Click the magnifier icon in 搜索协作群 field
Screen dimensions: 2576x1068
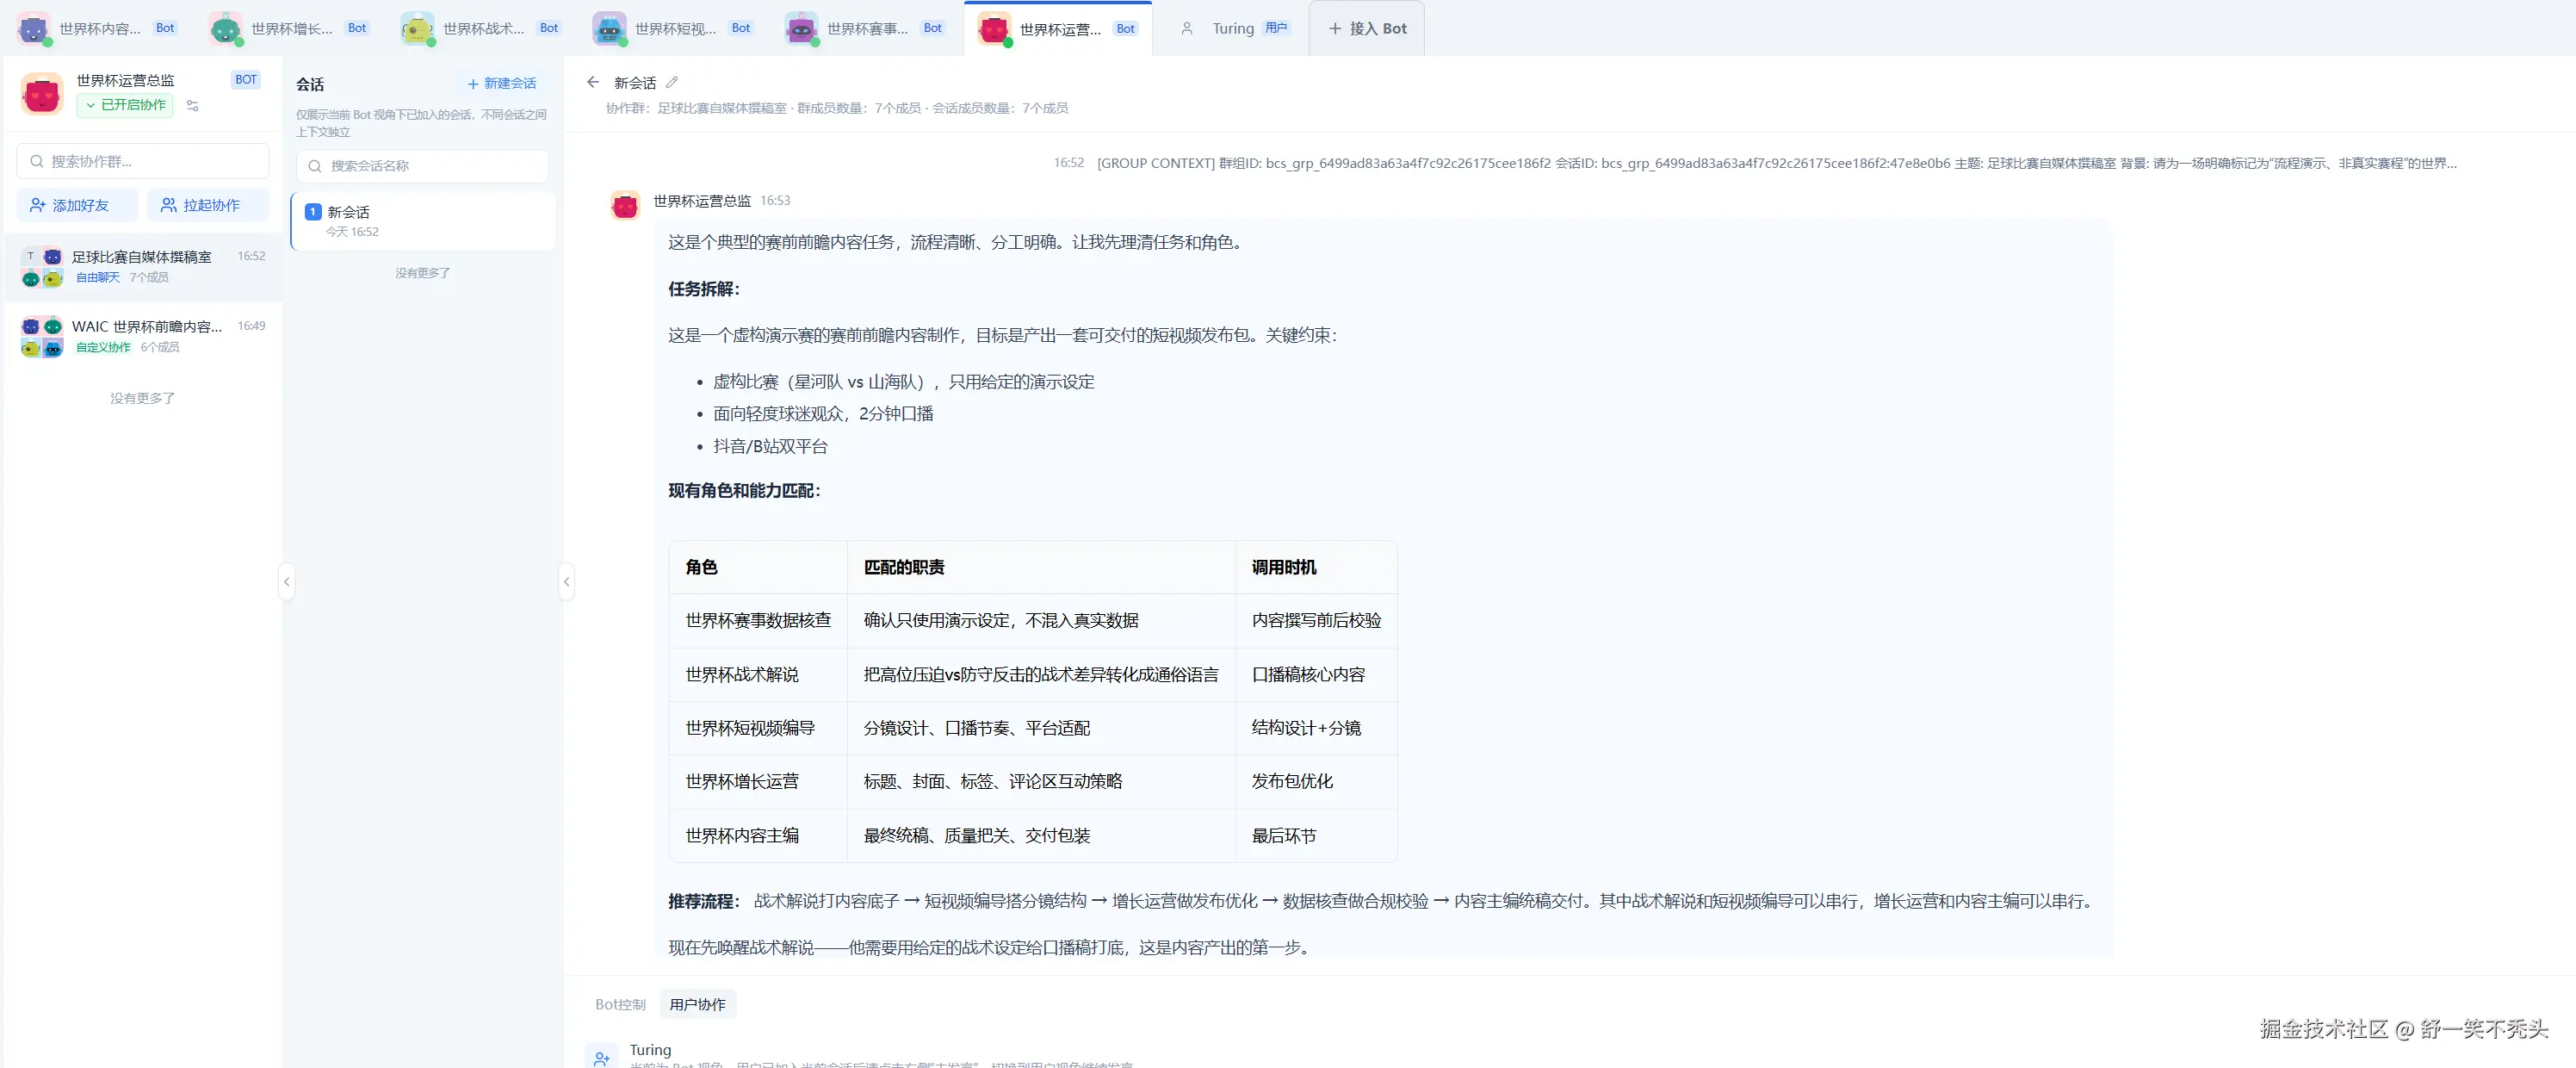coord(37,161)
